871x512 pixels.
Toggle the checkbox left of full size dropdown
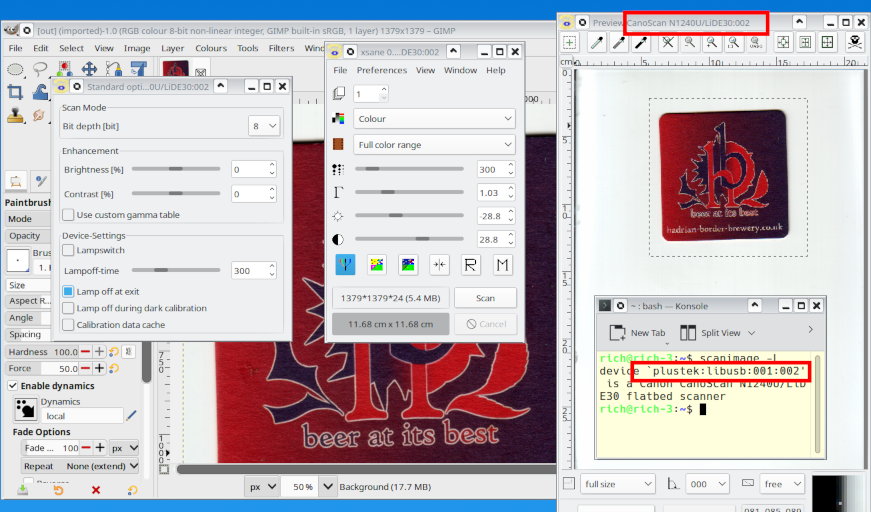coord(569,484)
